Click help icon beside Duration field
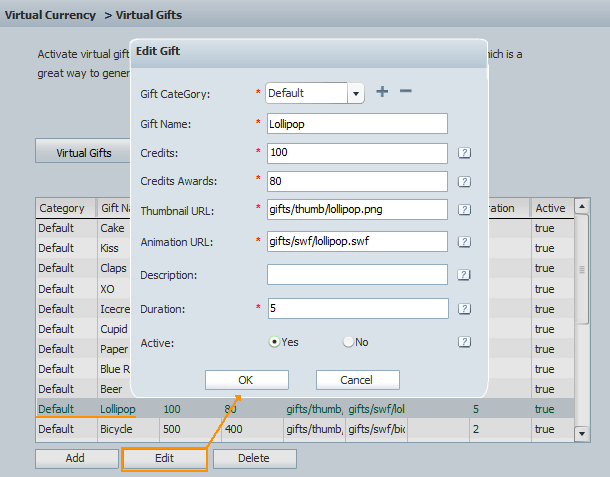This screenshot has width=610, height=477. 464,308
